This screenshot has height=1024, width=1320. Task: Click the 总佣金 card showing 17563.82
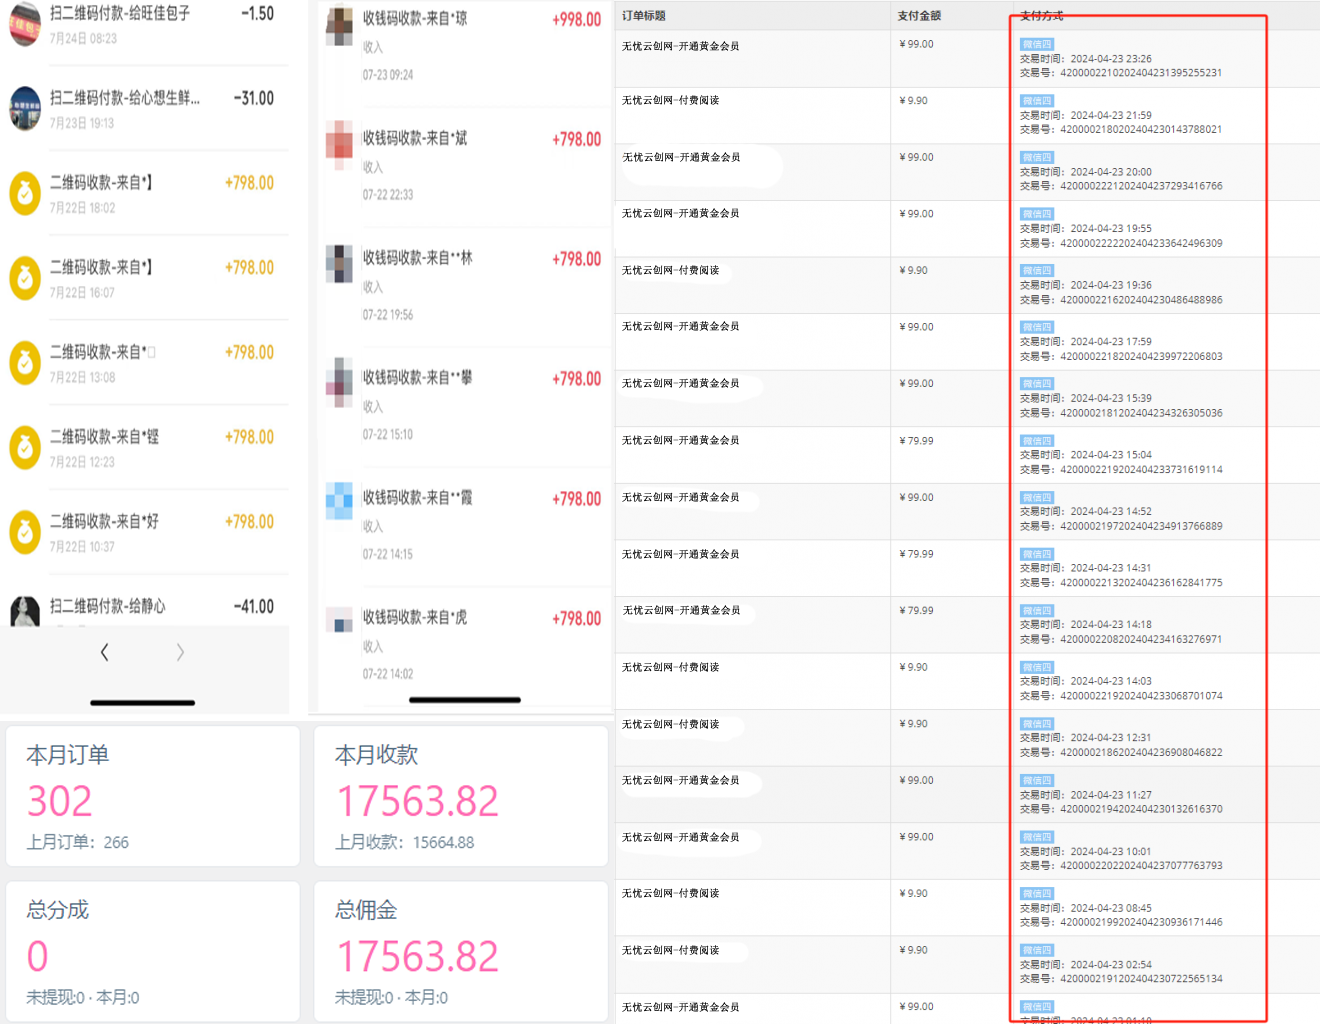coord(461,951)
